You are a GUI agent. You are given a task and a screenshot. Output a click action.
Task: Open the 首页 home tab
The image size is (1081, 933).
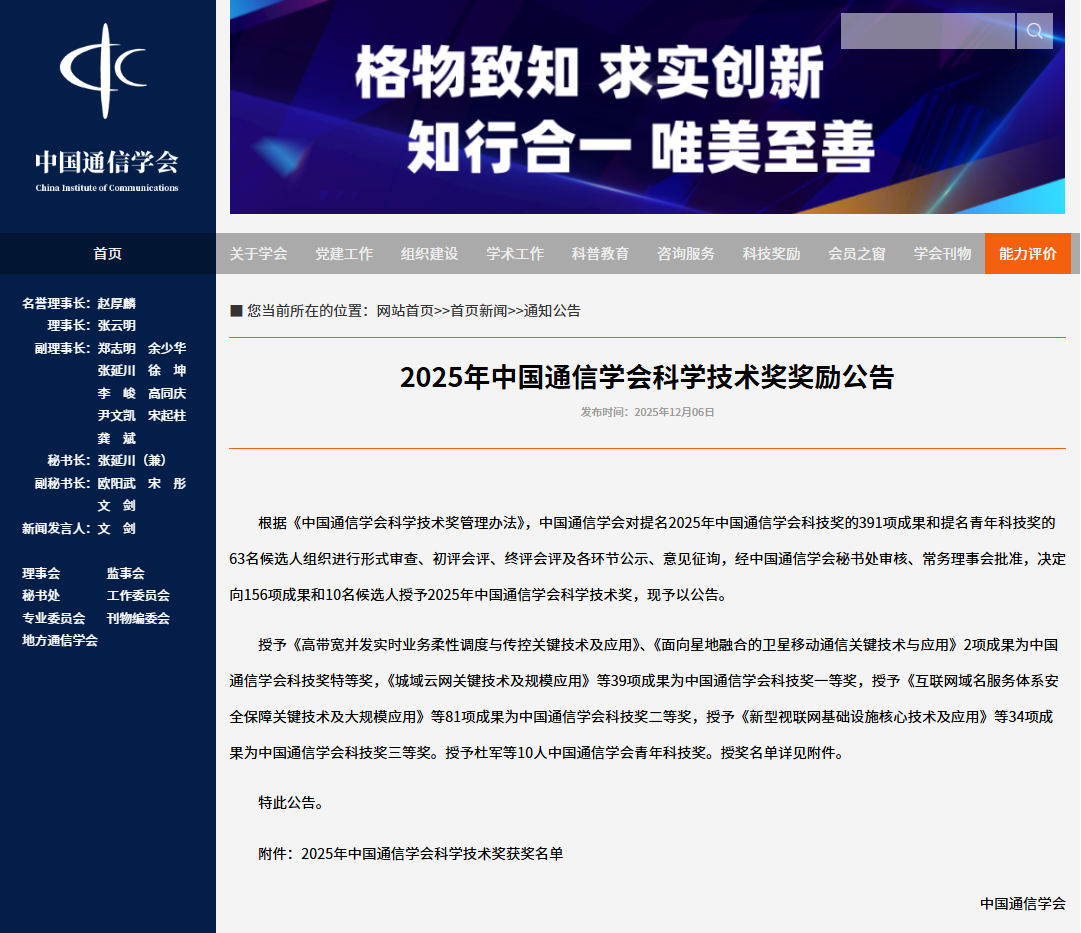click(x=107, y=254)
